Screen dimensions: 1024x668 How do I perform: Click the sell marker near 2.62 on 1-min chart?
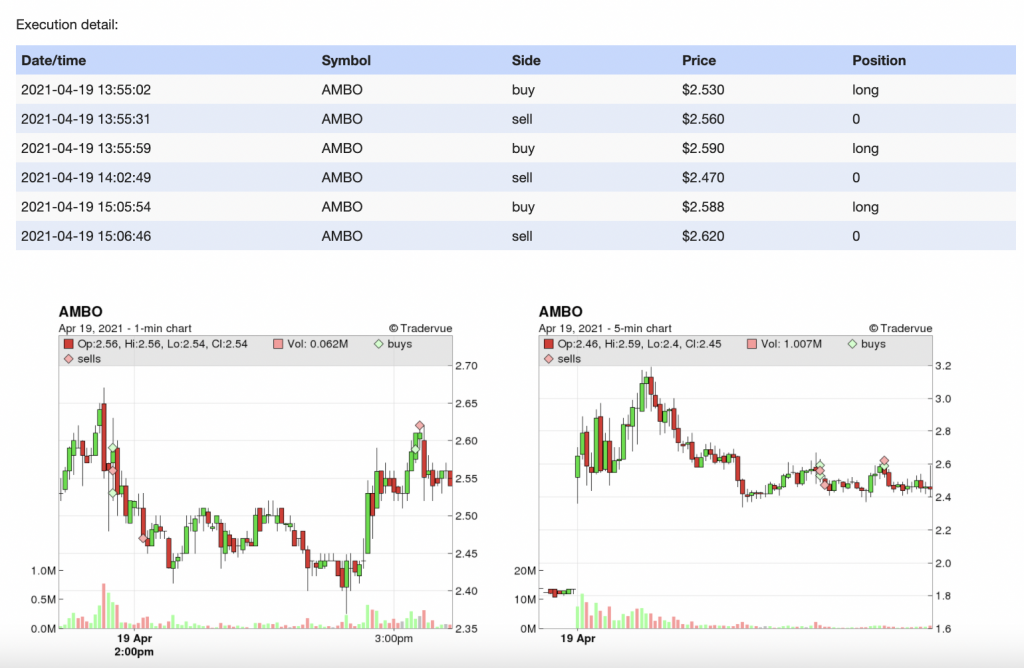click(420, 426)
